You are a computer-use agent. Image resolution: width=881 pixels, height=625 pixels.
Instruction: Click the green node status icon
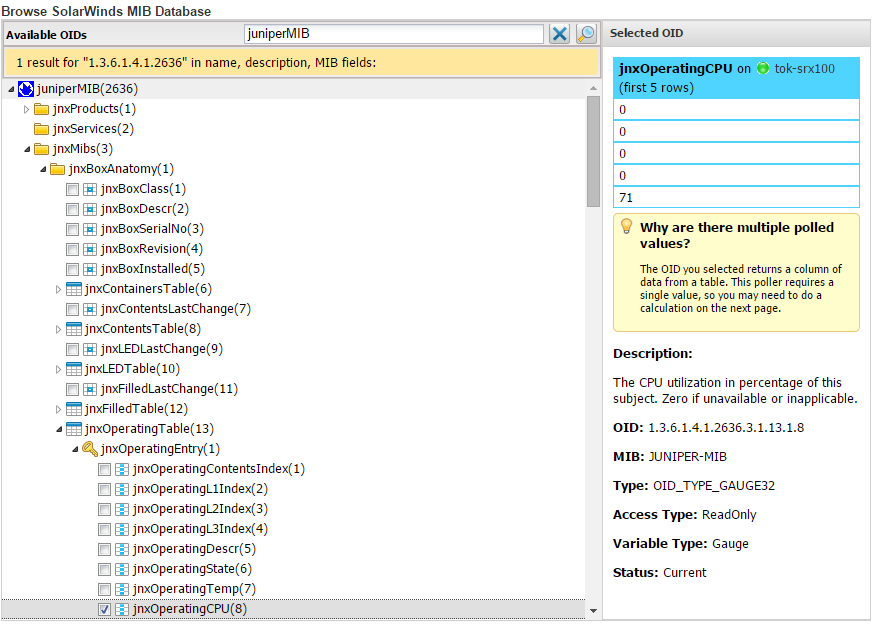click(x=762, y=69)
